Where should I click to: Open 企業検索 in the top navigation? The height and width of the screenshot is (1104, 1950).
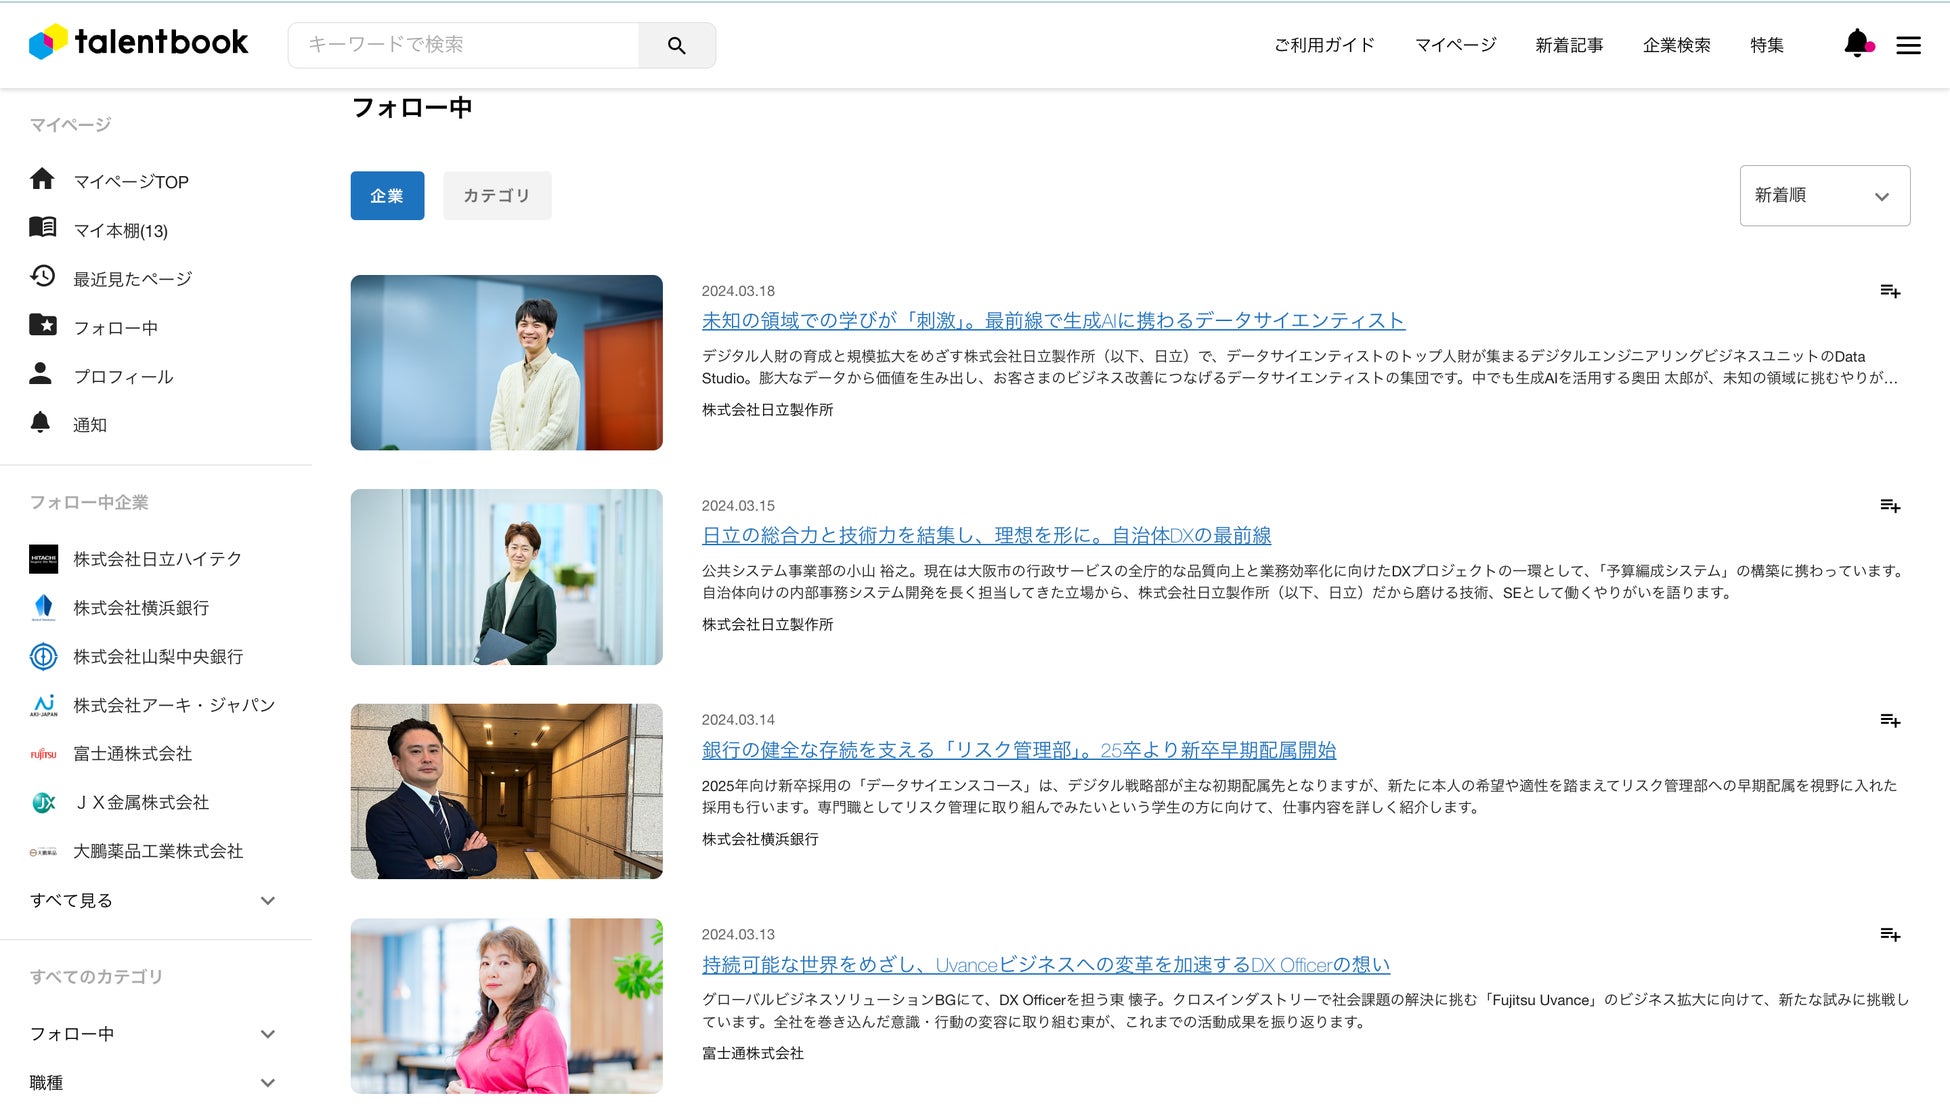click(1676, 45)
